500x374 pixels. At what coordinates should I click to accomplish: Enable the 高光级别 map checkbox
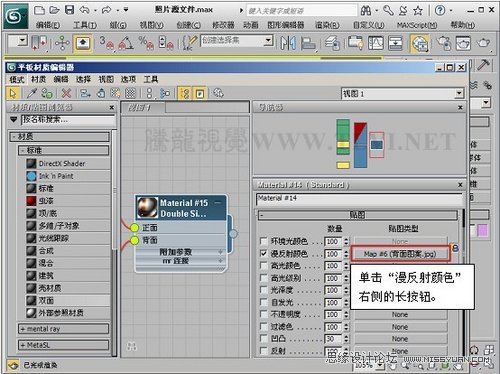pyautogui.click(x=263, y=278)
